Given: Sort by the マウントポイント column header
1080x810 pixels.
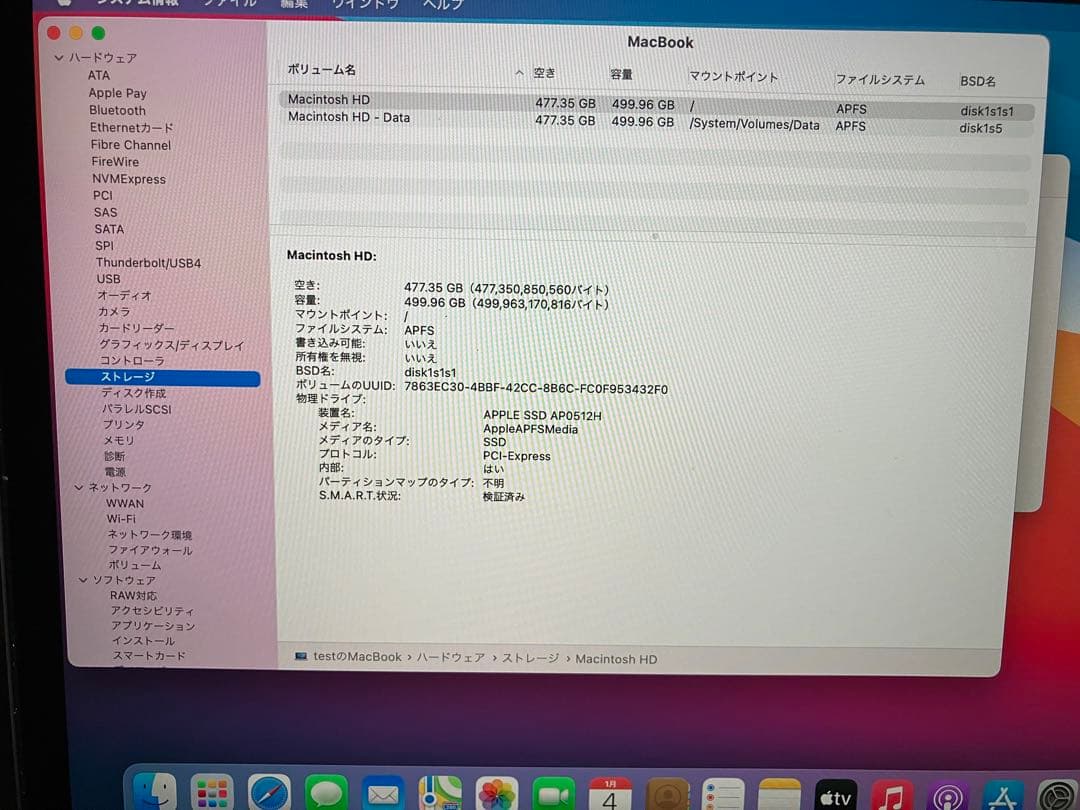Looking at the screenshot, I should [734, 76].
